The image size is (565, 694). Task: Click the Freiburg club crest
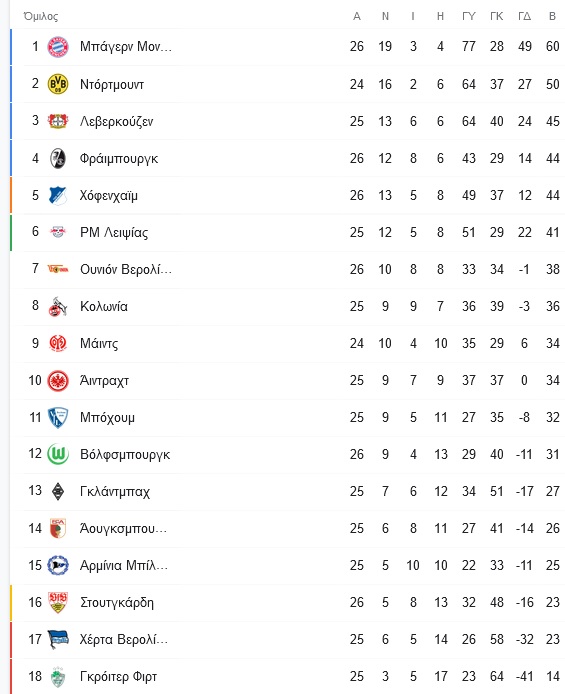coord(58,158)
